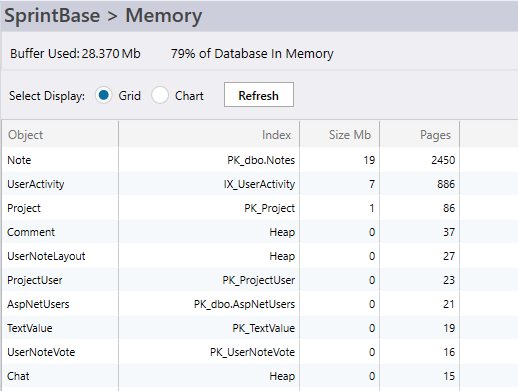518x391 pixels.
Task: Select the Note object row
Action: click(x=231, y=160)
